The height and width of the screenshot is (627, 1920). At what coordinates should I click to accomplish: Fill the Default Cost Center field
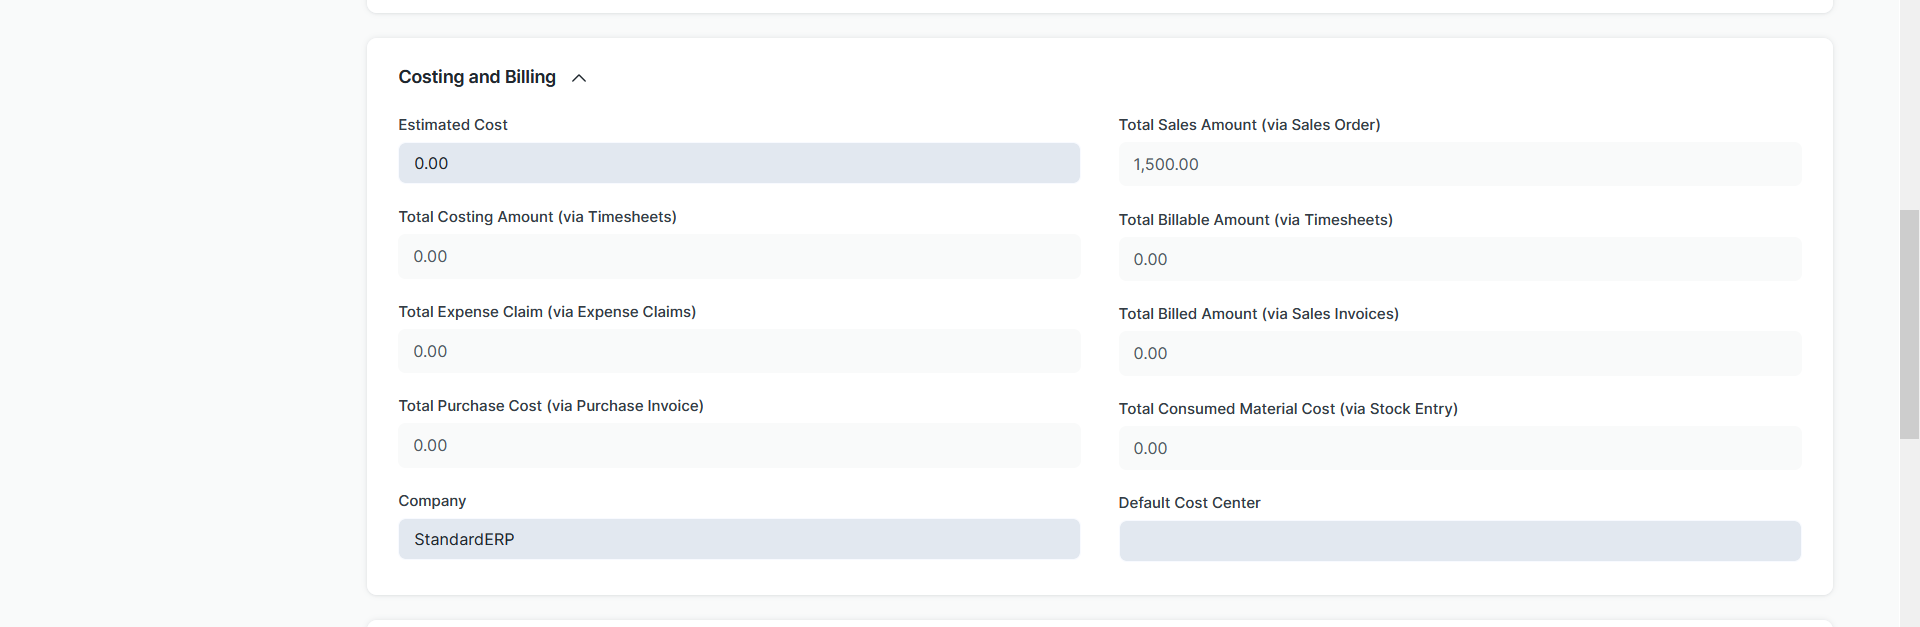point(1460,541)
